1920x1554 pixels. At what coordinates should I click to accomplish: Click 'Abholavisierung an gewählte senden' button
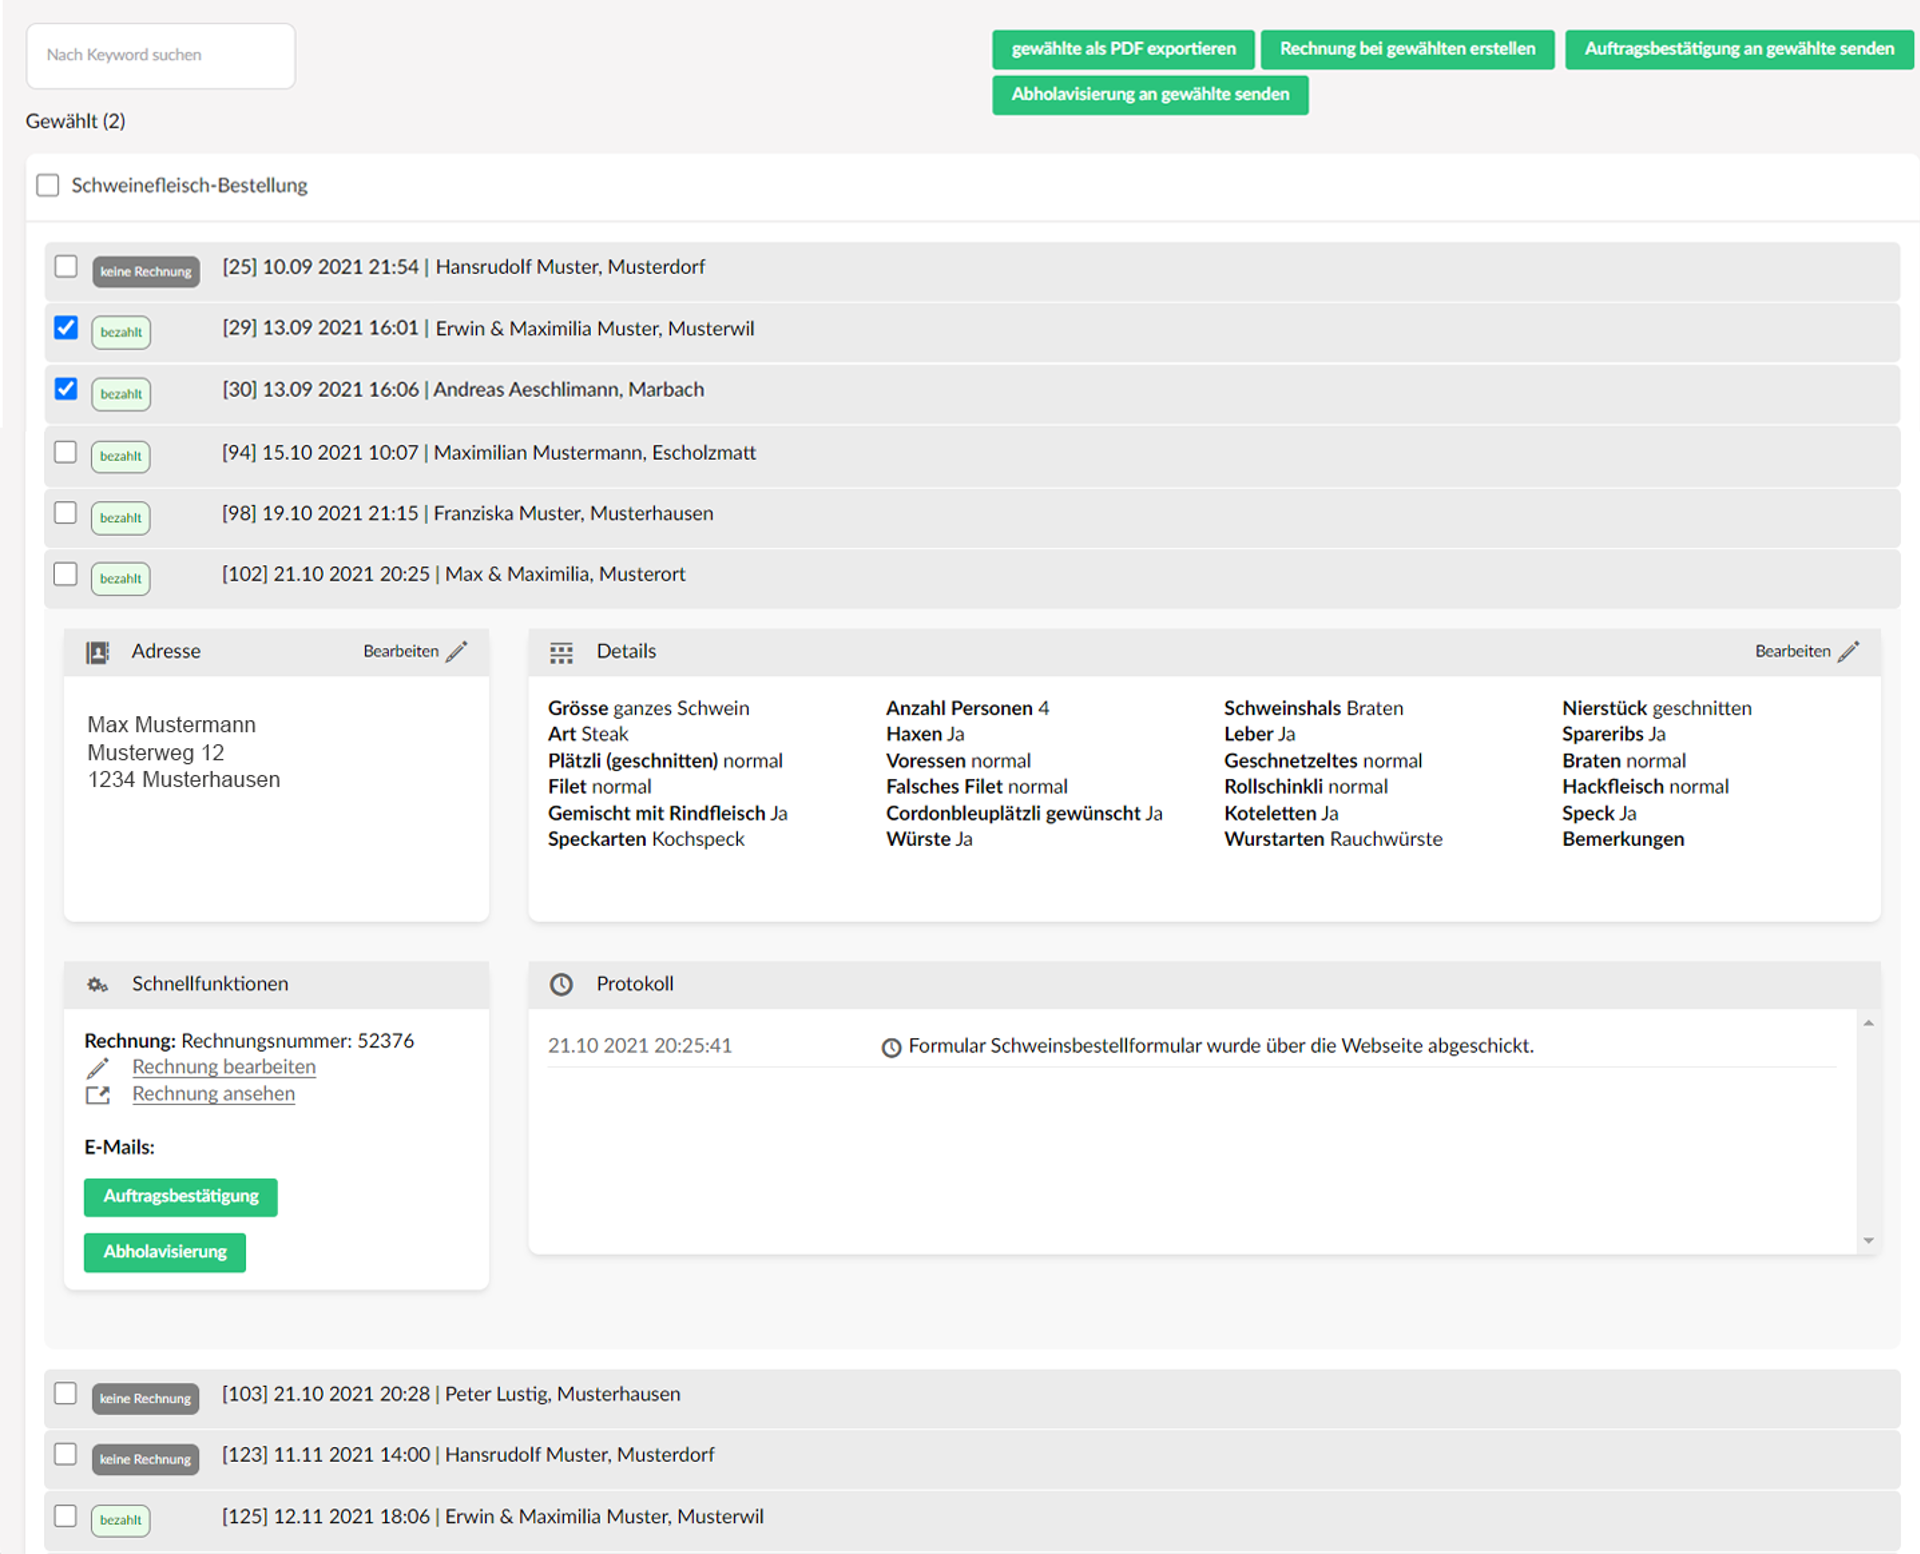point(1150,95)
